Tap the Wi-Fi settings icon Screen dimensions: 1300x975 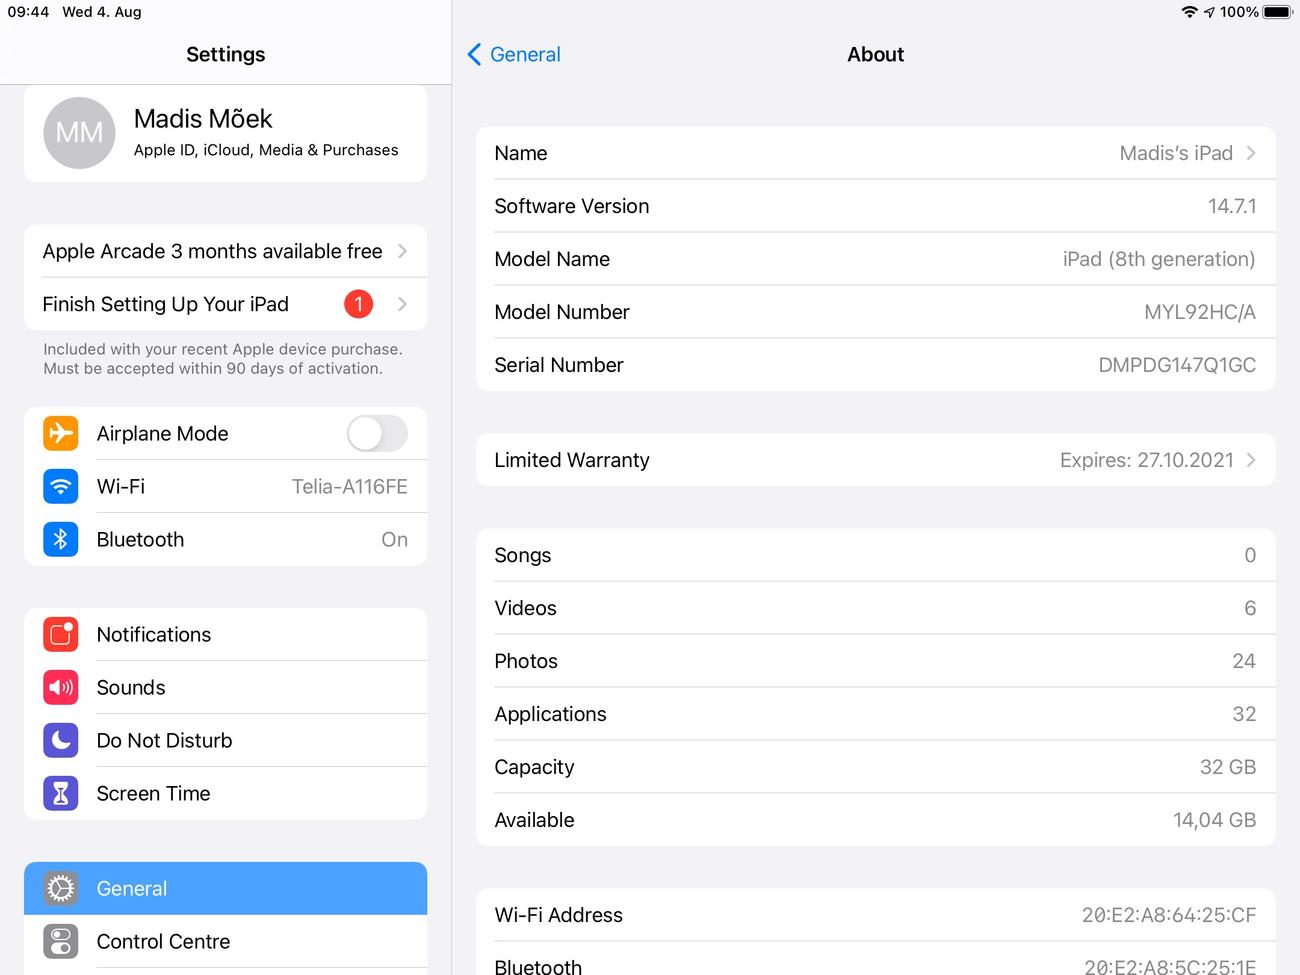[x=61, y=486]
